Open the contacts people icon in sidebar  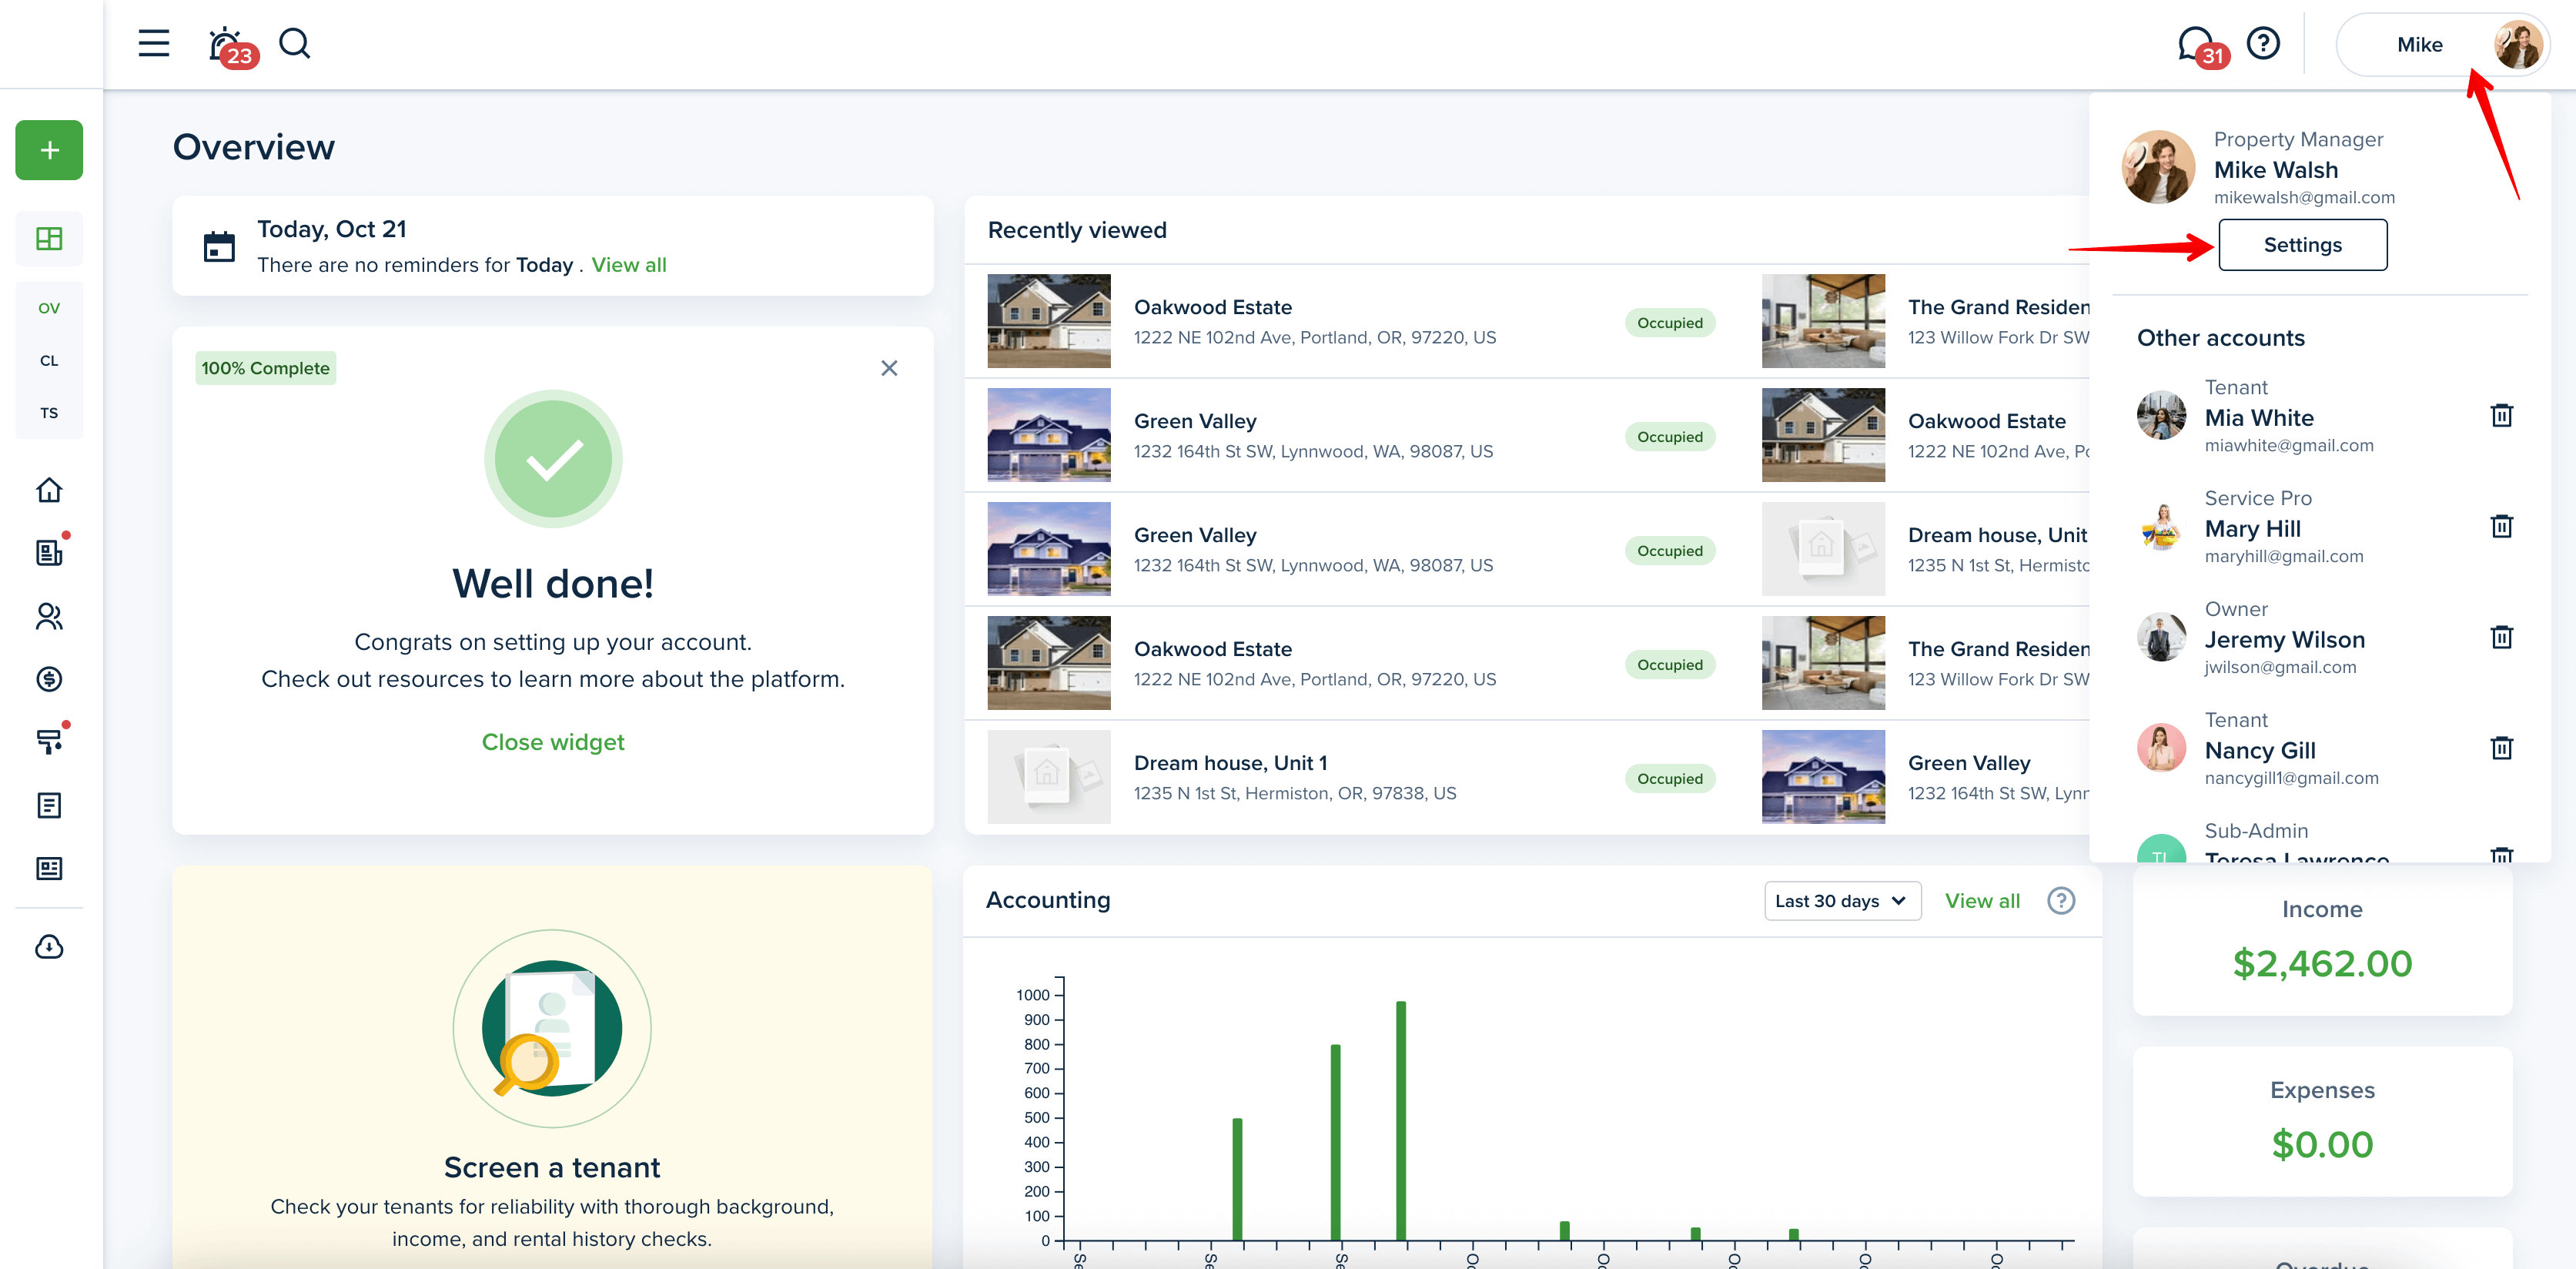(x=49, y=616)
